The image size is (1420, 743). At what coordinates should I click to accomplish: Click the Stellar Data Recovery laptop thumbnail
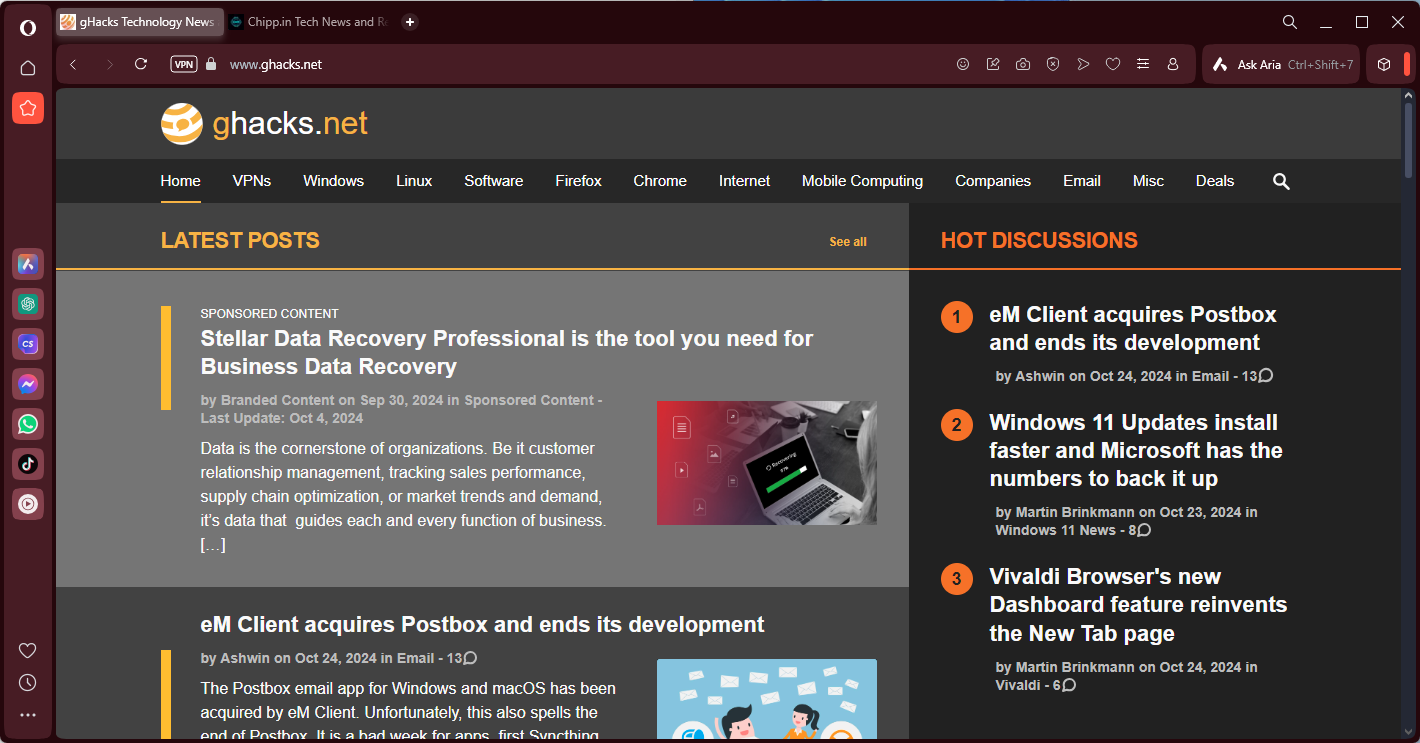pos(767,463)
